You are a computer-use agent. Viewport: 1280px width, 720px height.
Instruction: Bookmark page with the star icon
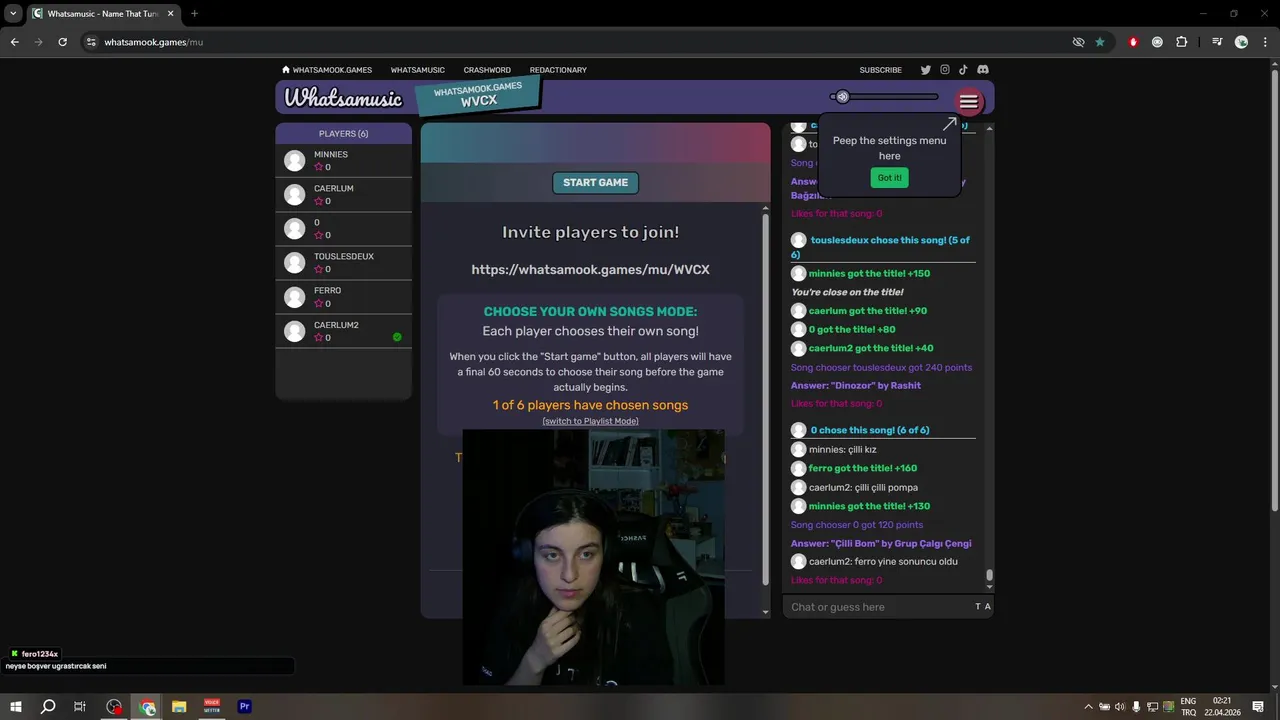click(1100, 42)
